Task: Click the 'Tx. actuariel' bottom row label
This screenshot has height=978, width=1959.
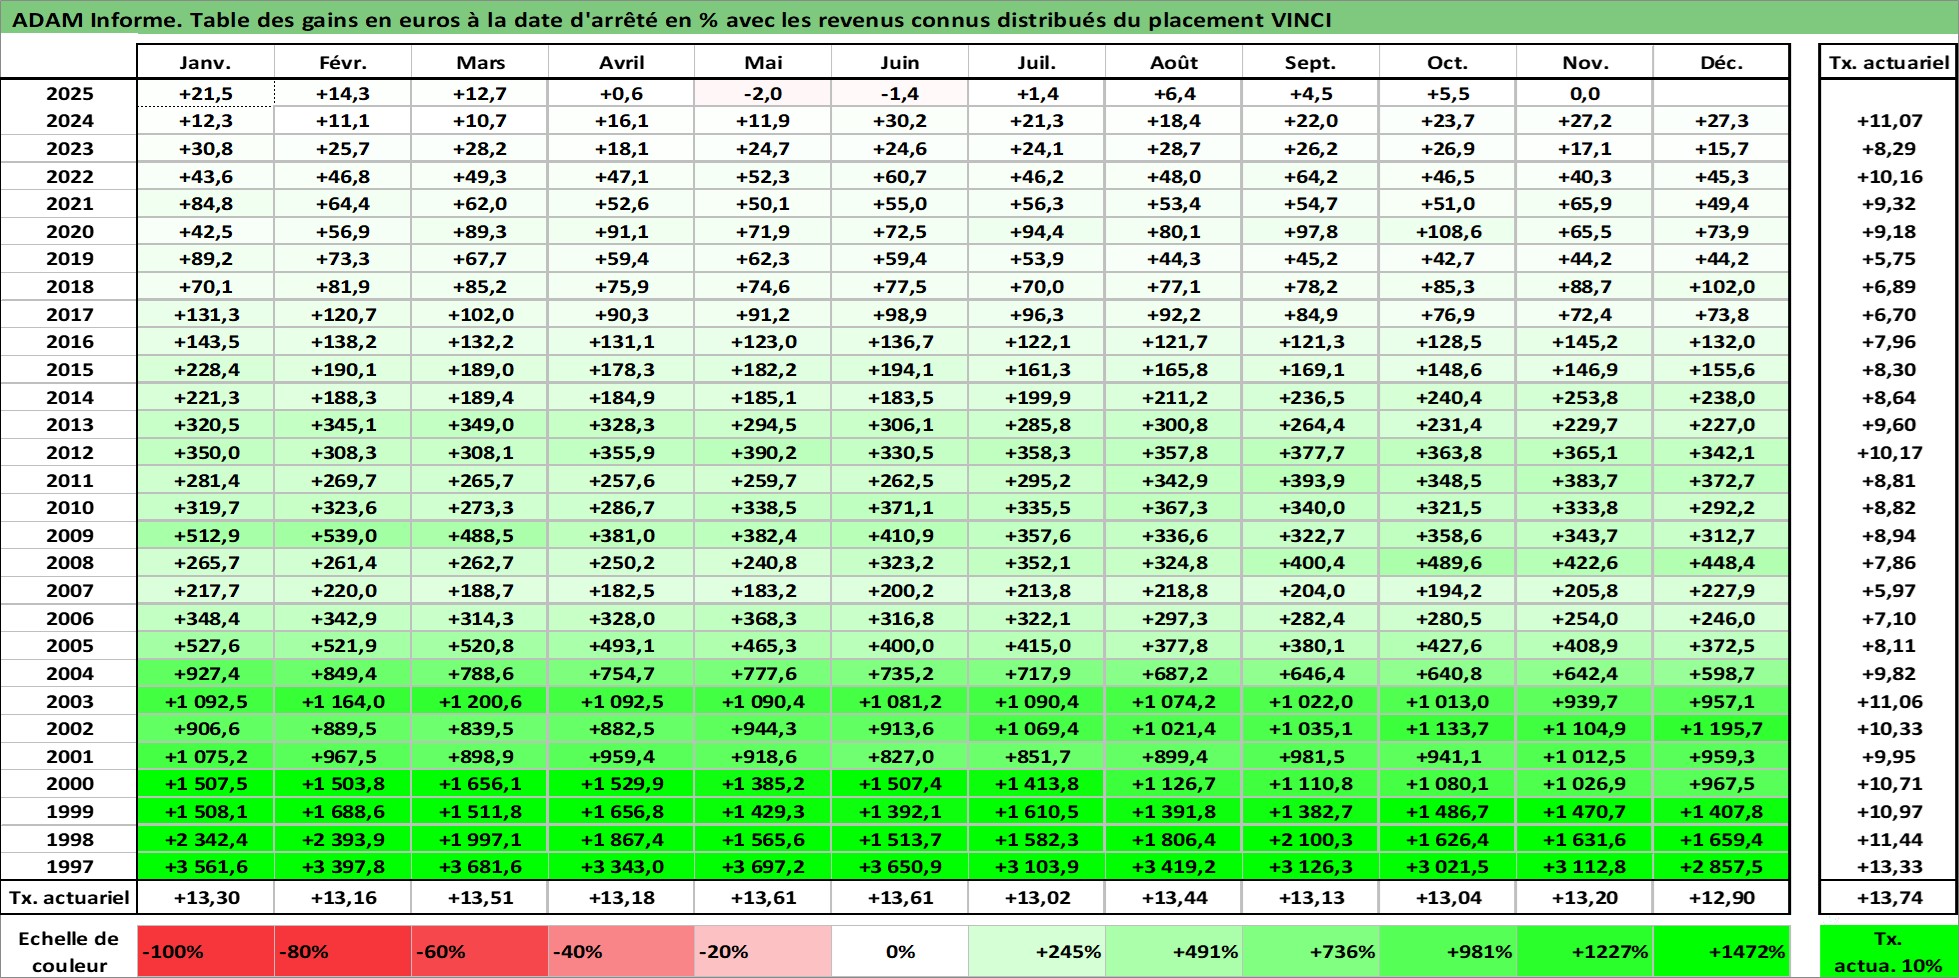Action: pos(69,897)
